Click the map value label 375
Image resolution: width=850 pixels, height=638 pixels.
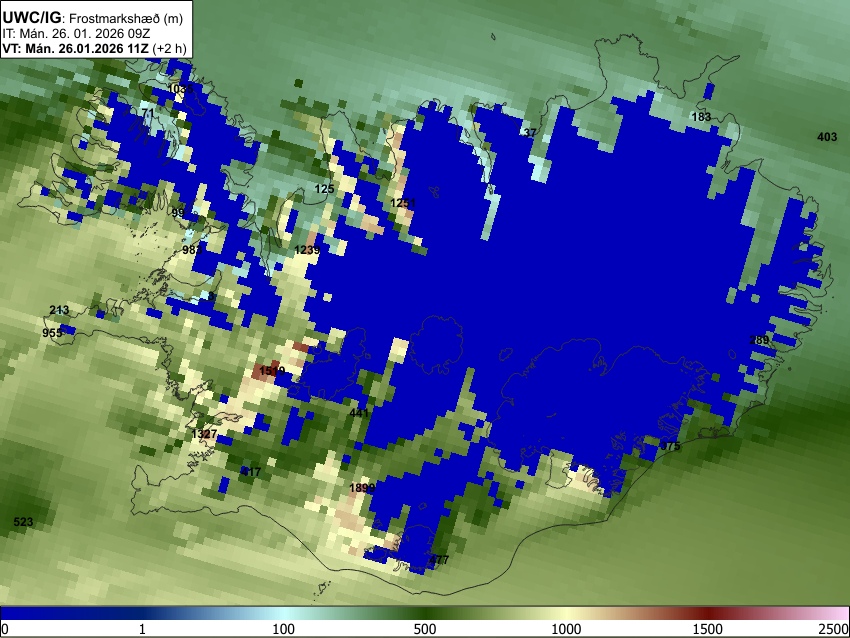(x=670, y=446)
